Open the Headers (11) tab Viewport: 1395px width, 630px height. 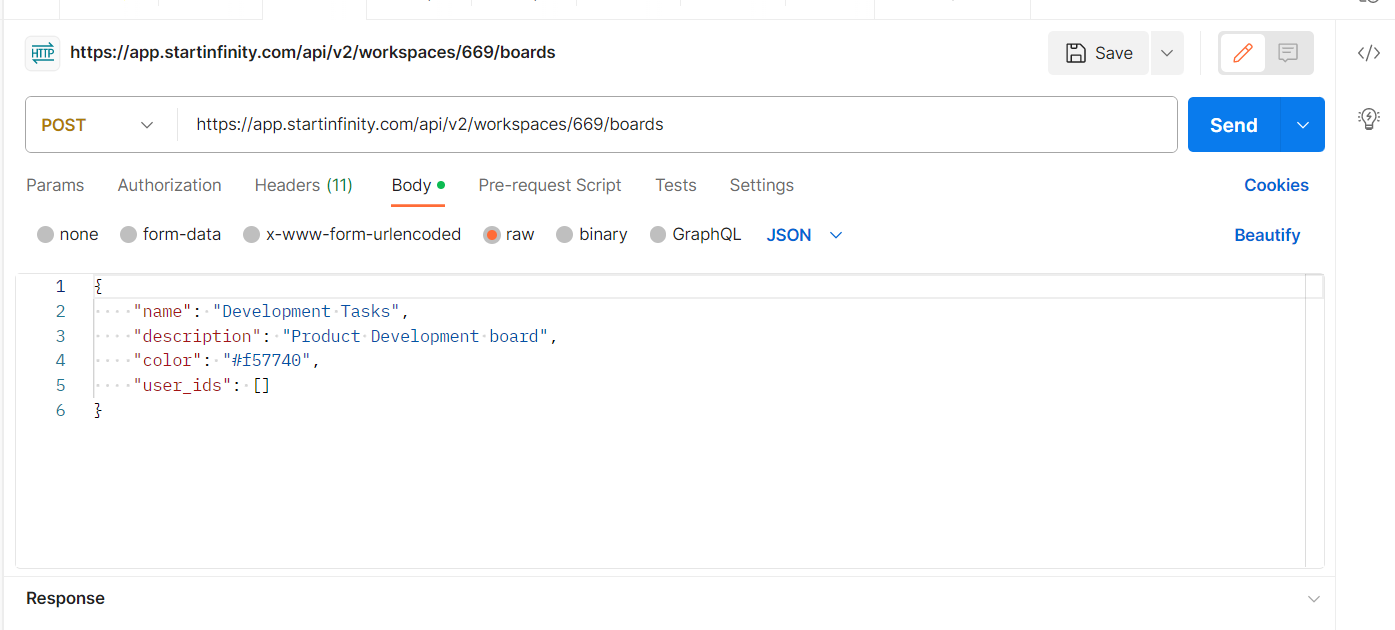[x=304, y=185]
